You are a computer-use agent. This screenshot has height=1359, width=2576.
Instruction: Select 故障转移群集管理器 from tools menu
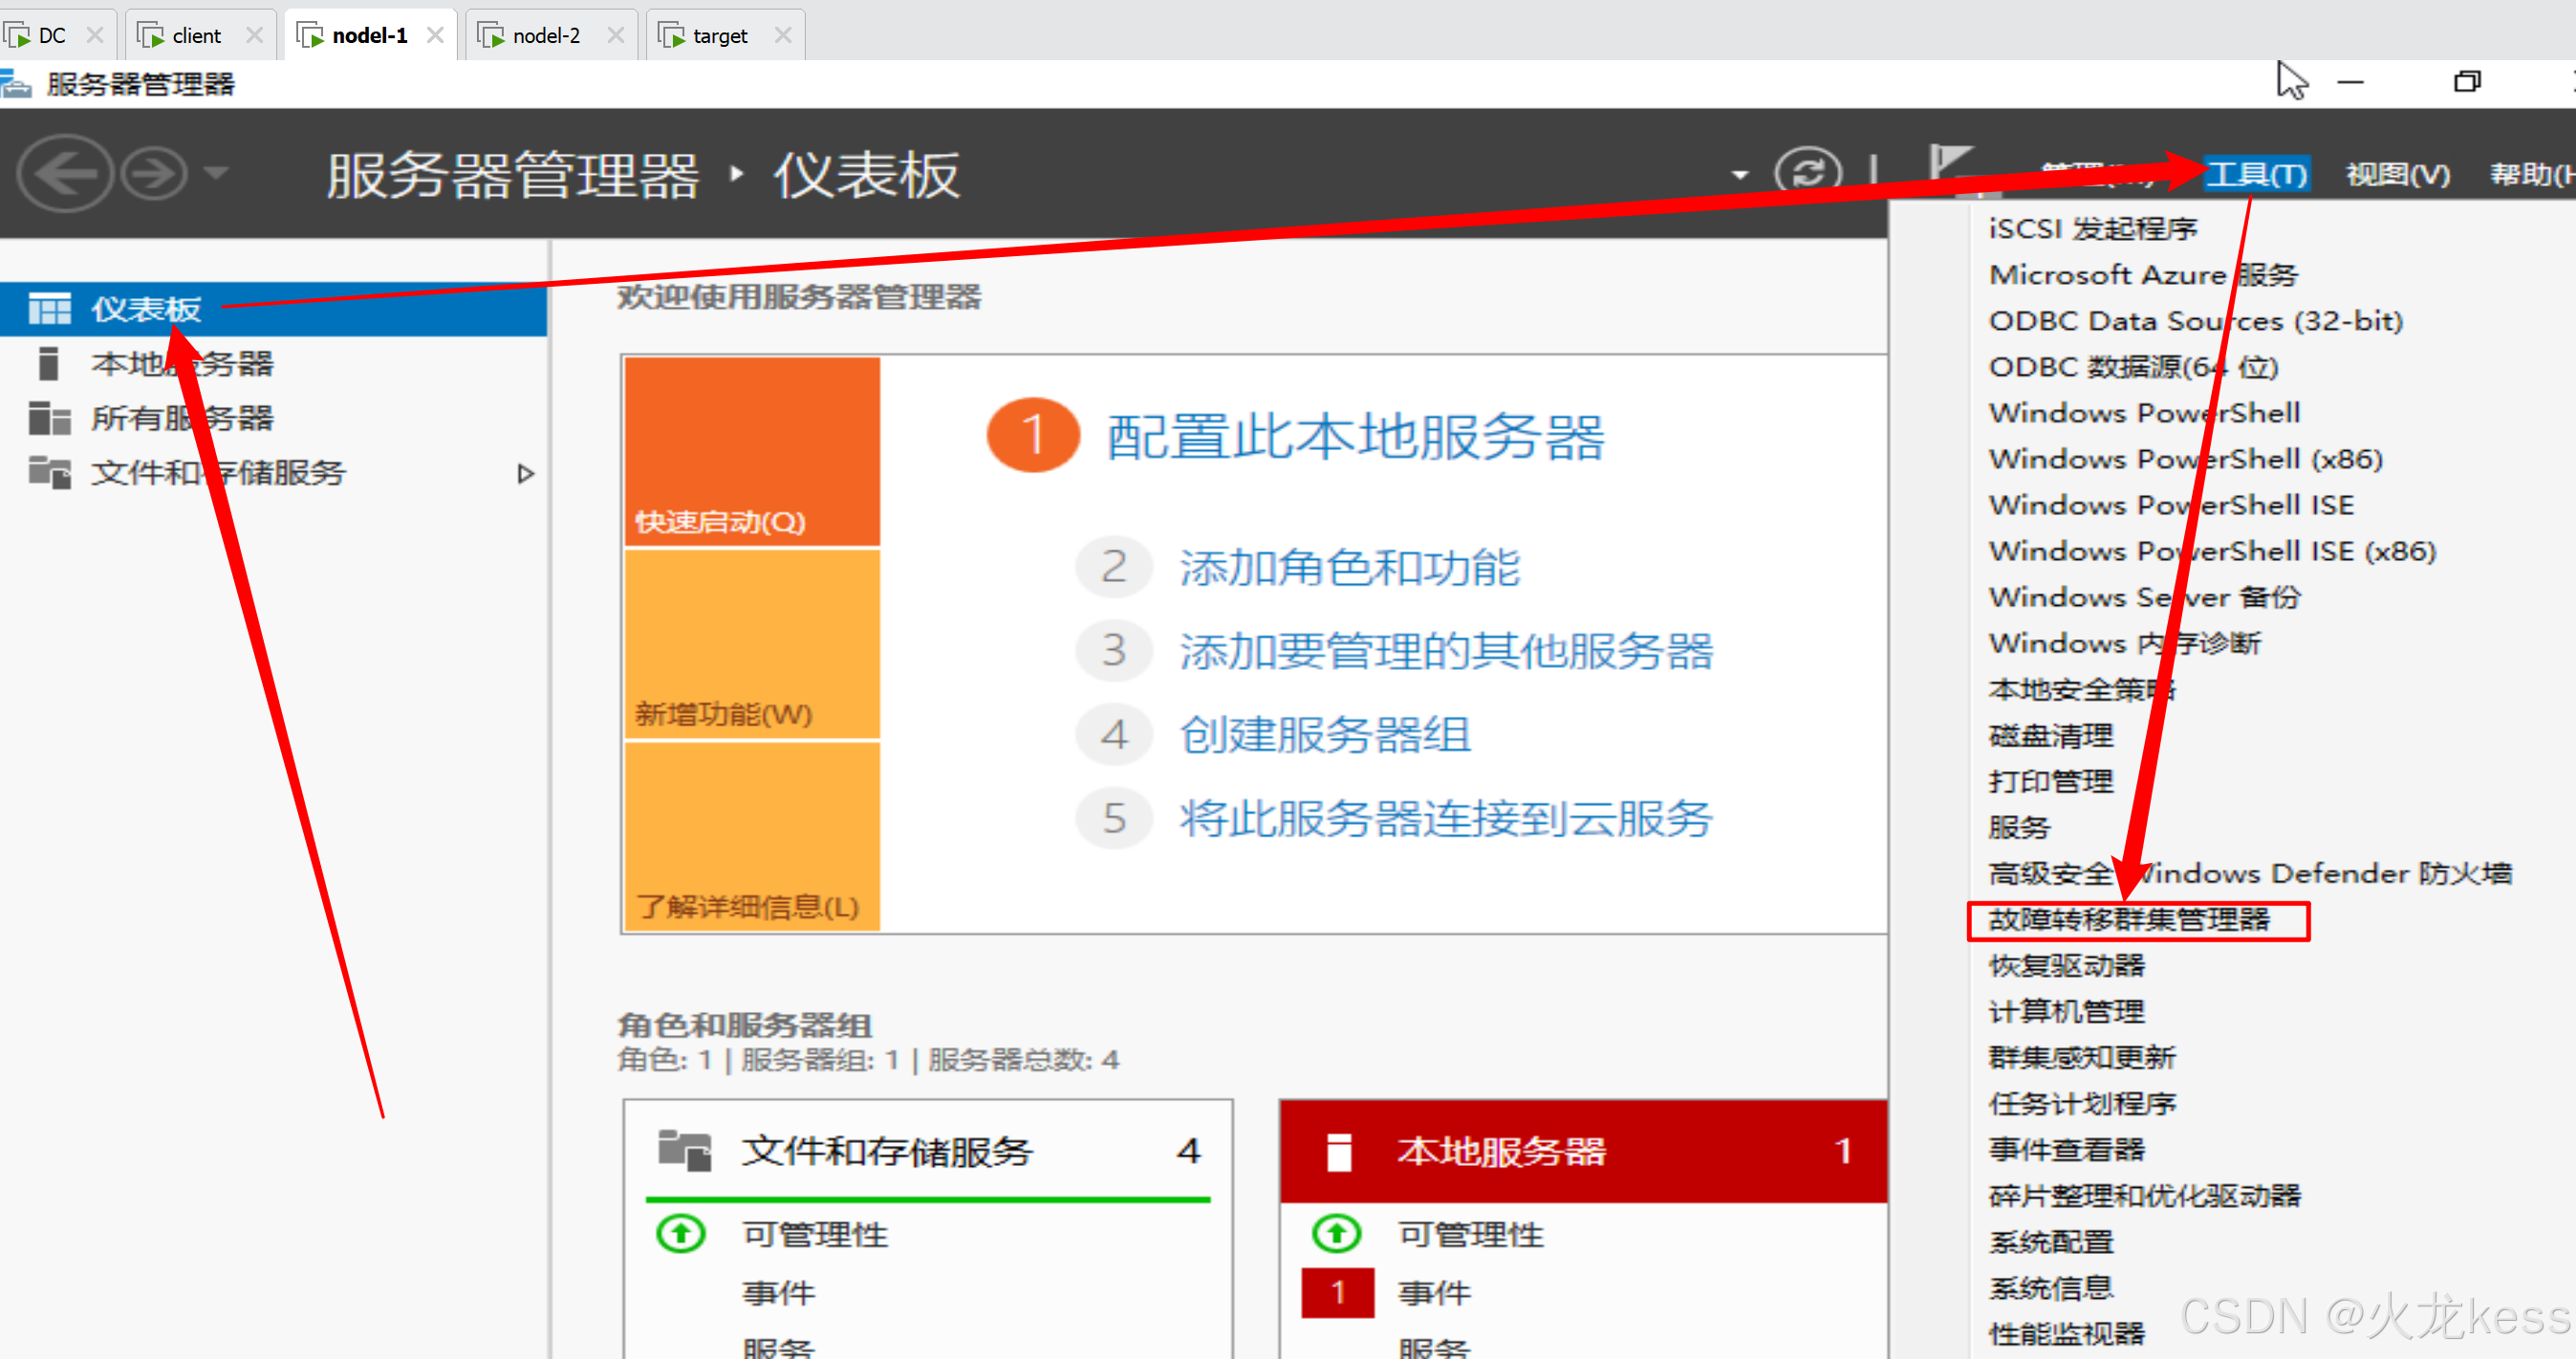coord(2128,919)
